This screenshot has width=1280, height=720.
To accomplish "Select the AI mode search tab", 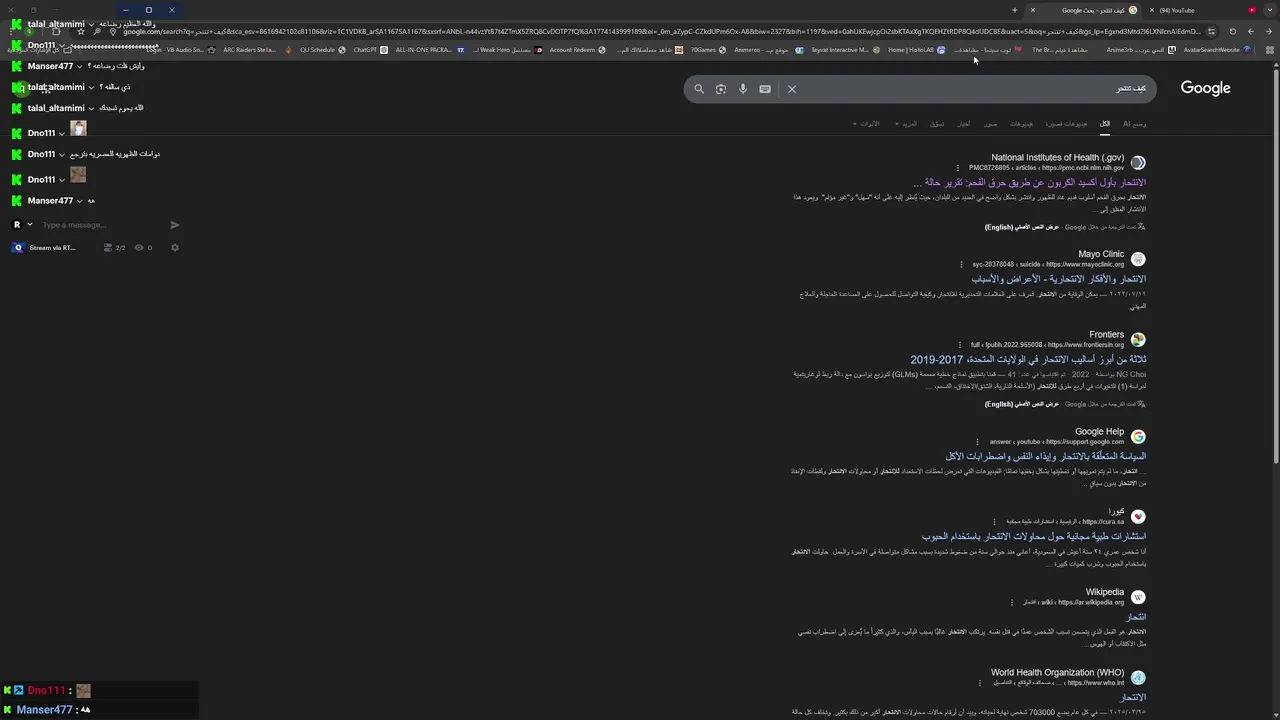I will coord(1134,124).
